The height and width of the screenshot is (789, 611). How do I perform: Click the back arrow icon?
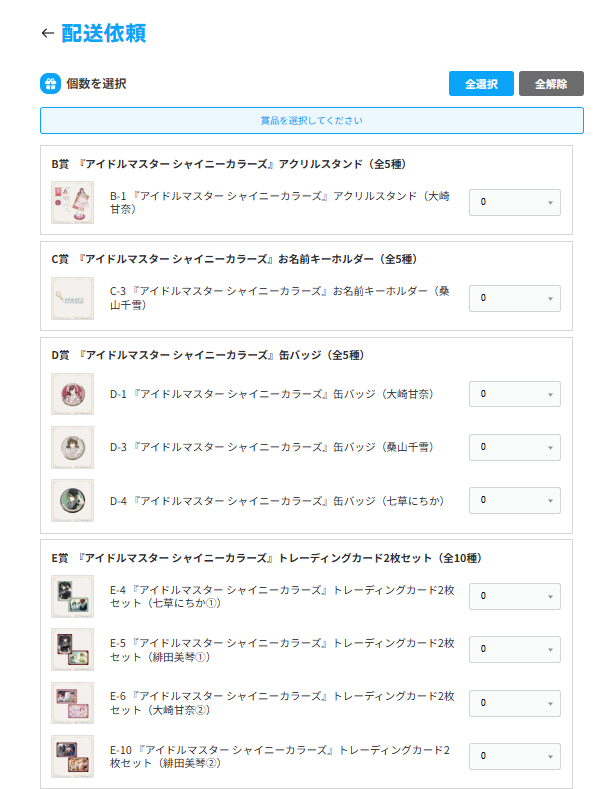click(47, 33)
